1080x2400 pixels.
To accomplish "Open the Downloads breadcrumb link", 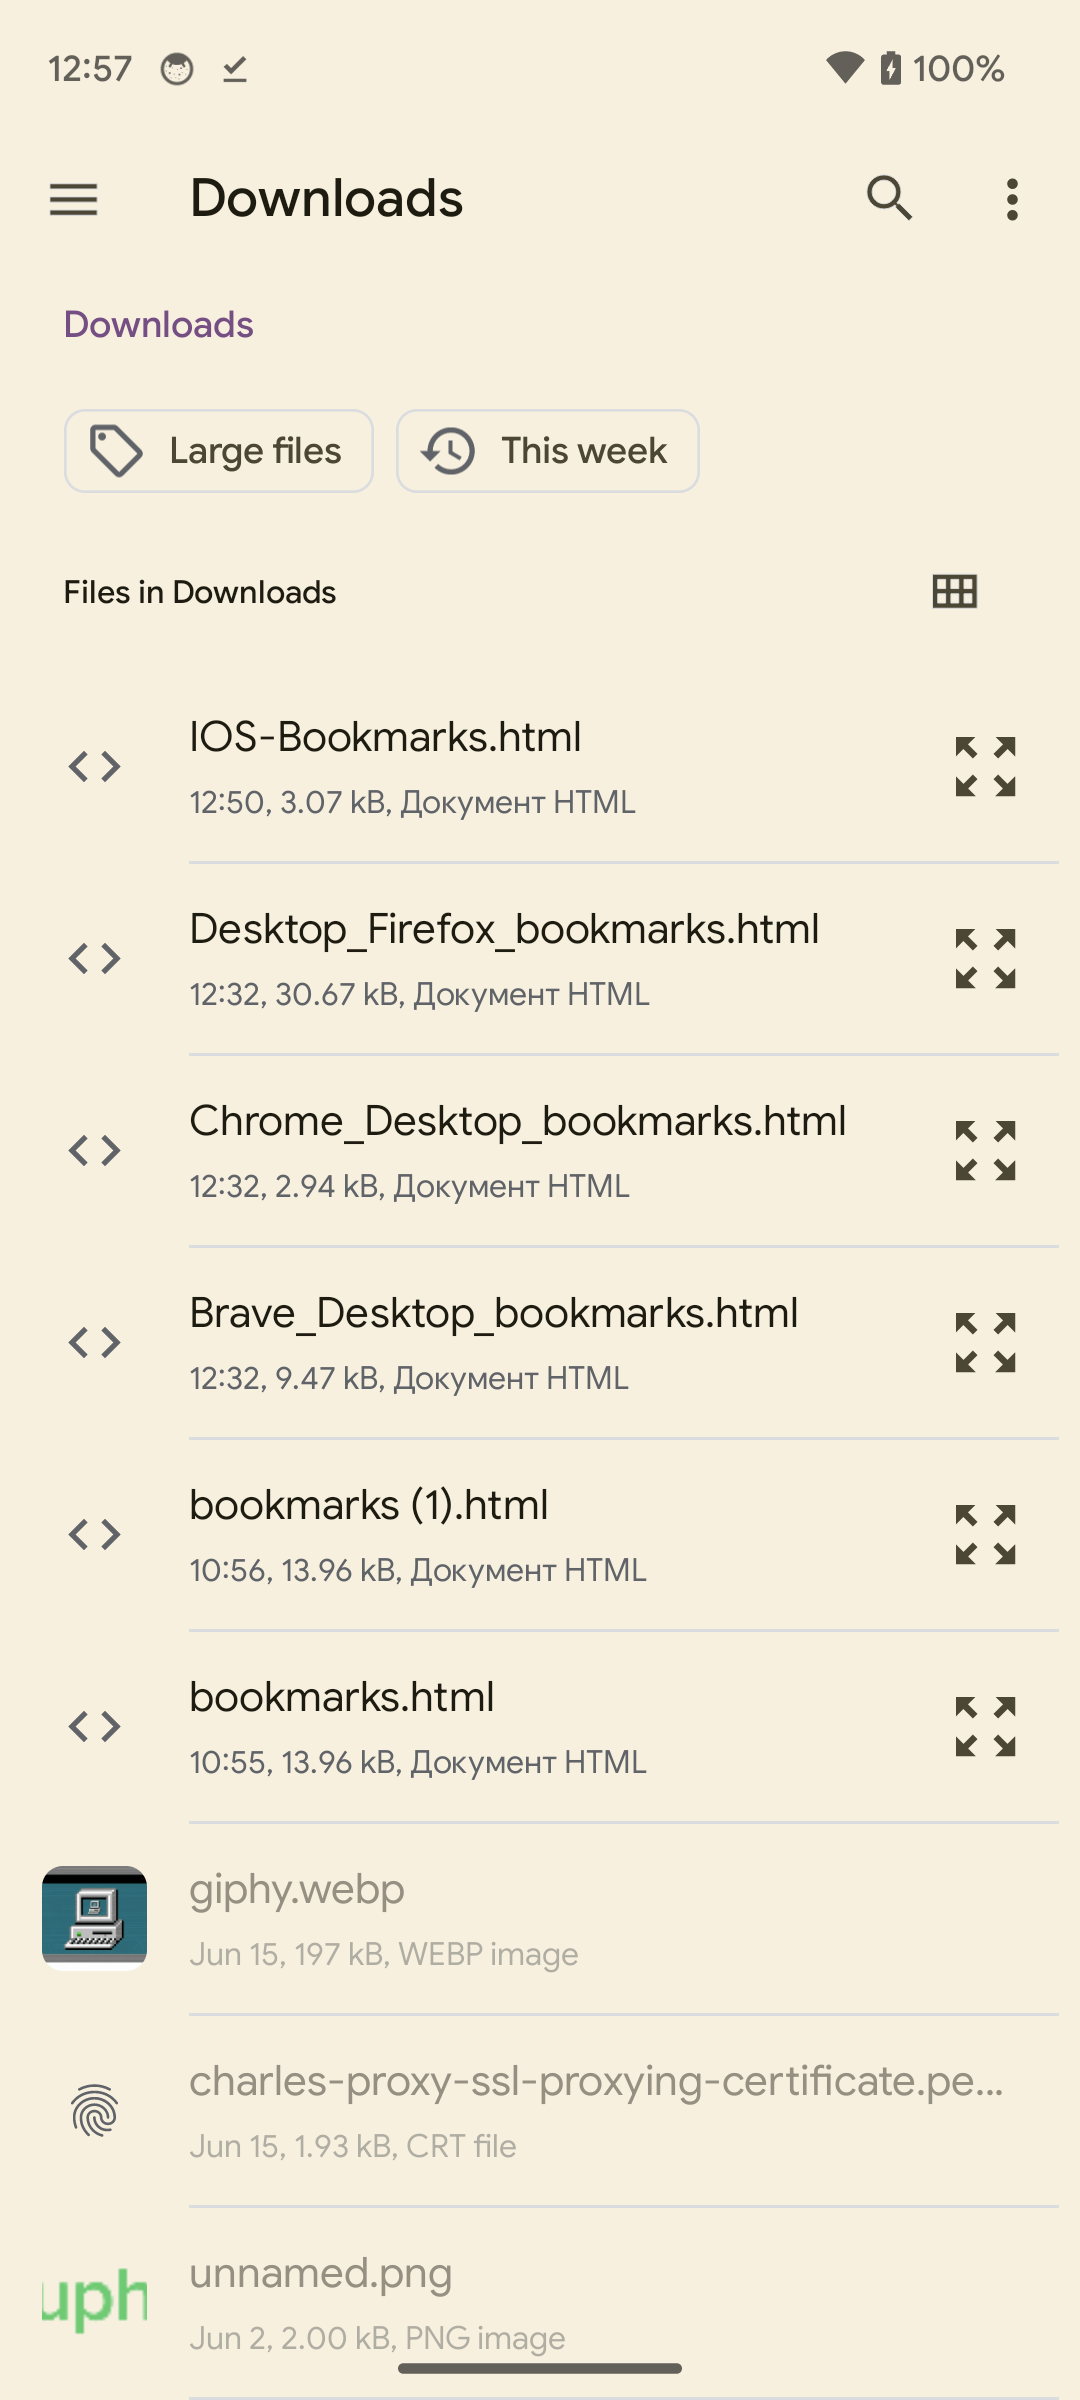I will [x=157, y=323].
